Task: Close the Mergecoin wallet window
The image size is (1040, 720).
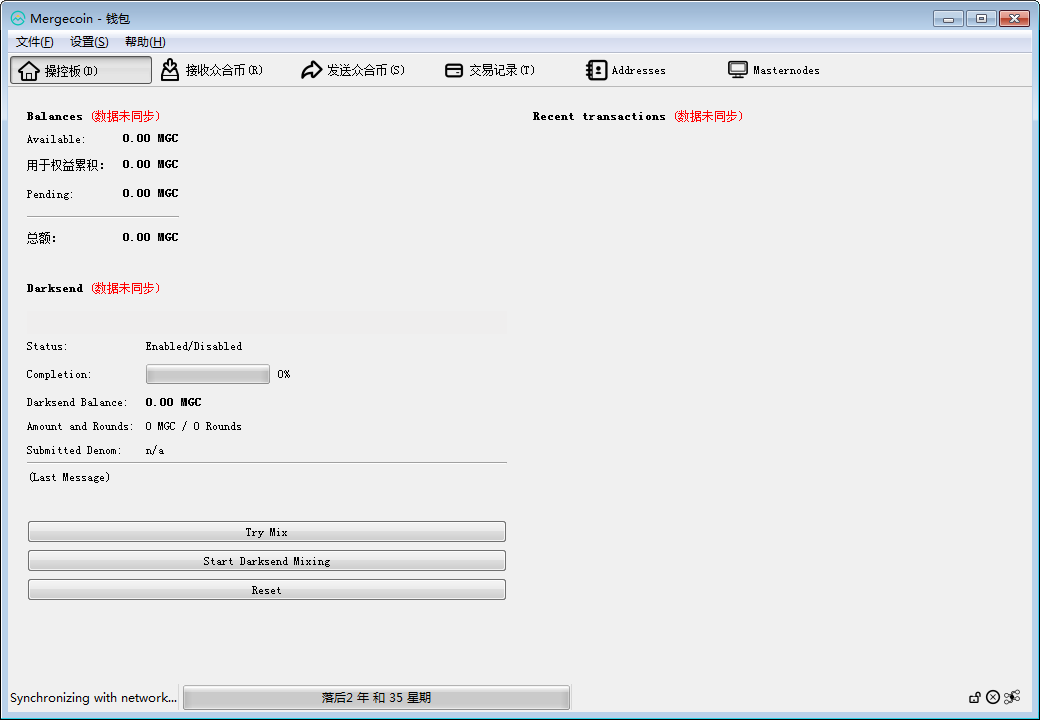Action: point(1014,19)
